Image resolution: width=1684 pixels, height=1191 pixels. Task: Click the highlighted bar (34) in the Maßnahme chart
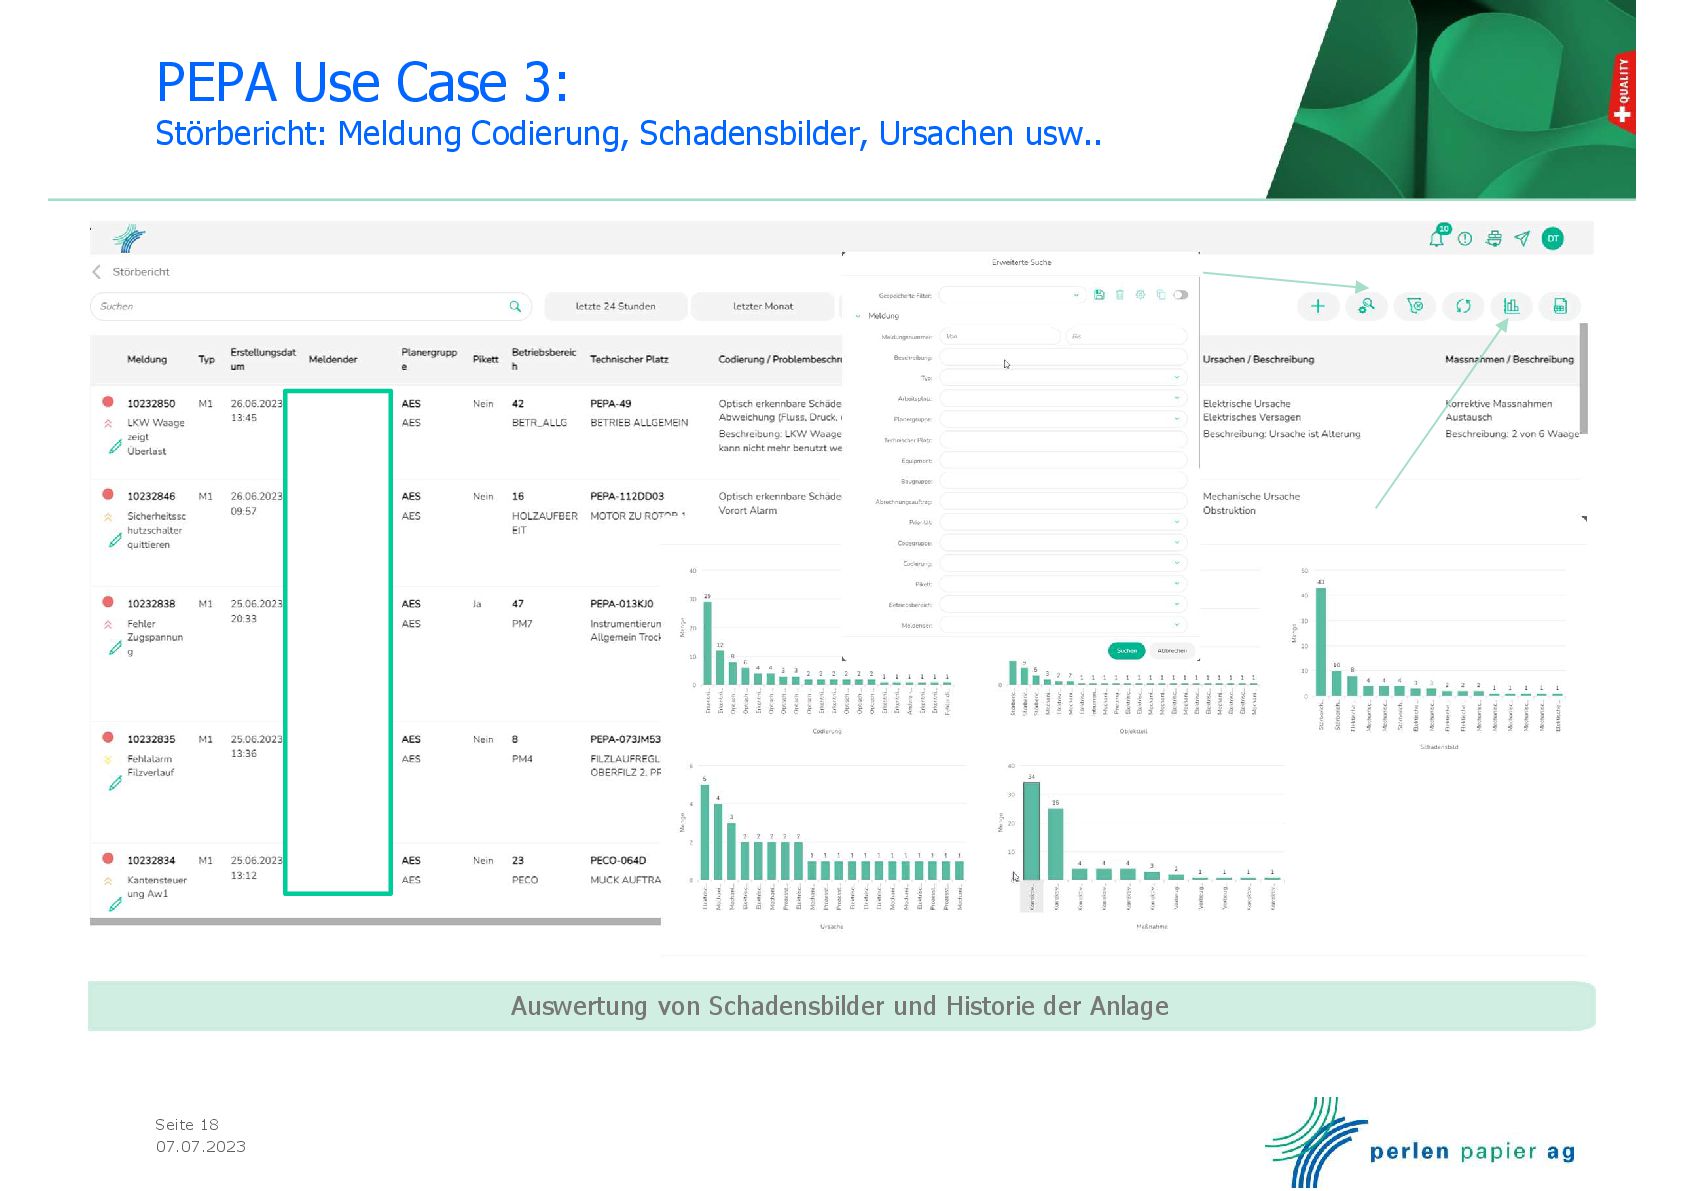pos(1031,831)
